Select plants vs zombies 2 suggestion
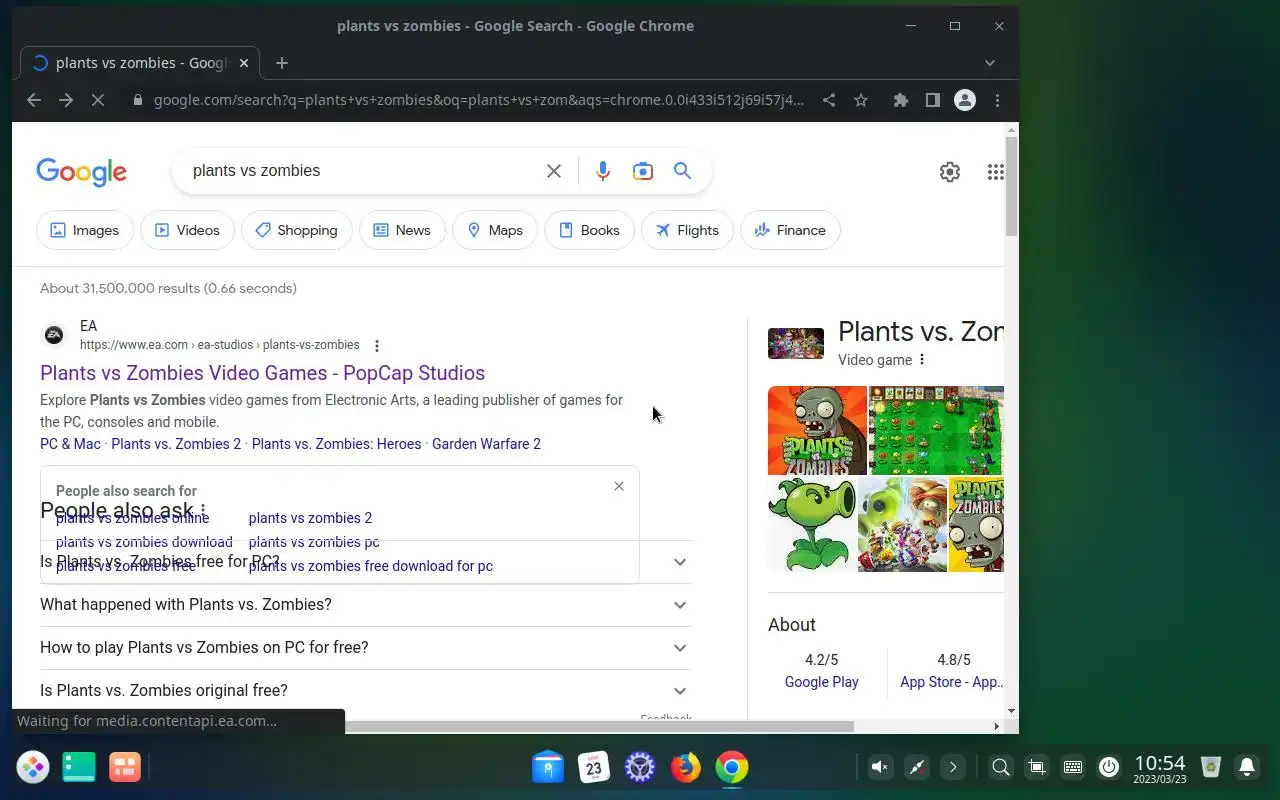The image size is (1280, 800). [310, 518]
